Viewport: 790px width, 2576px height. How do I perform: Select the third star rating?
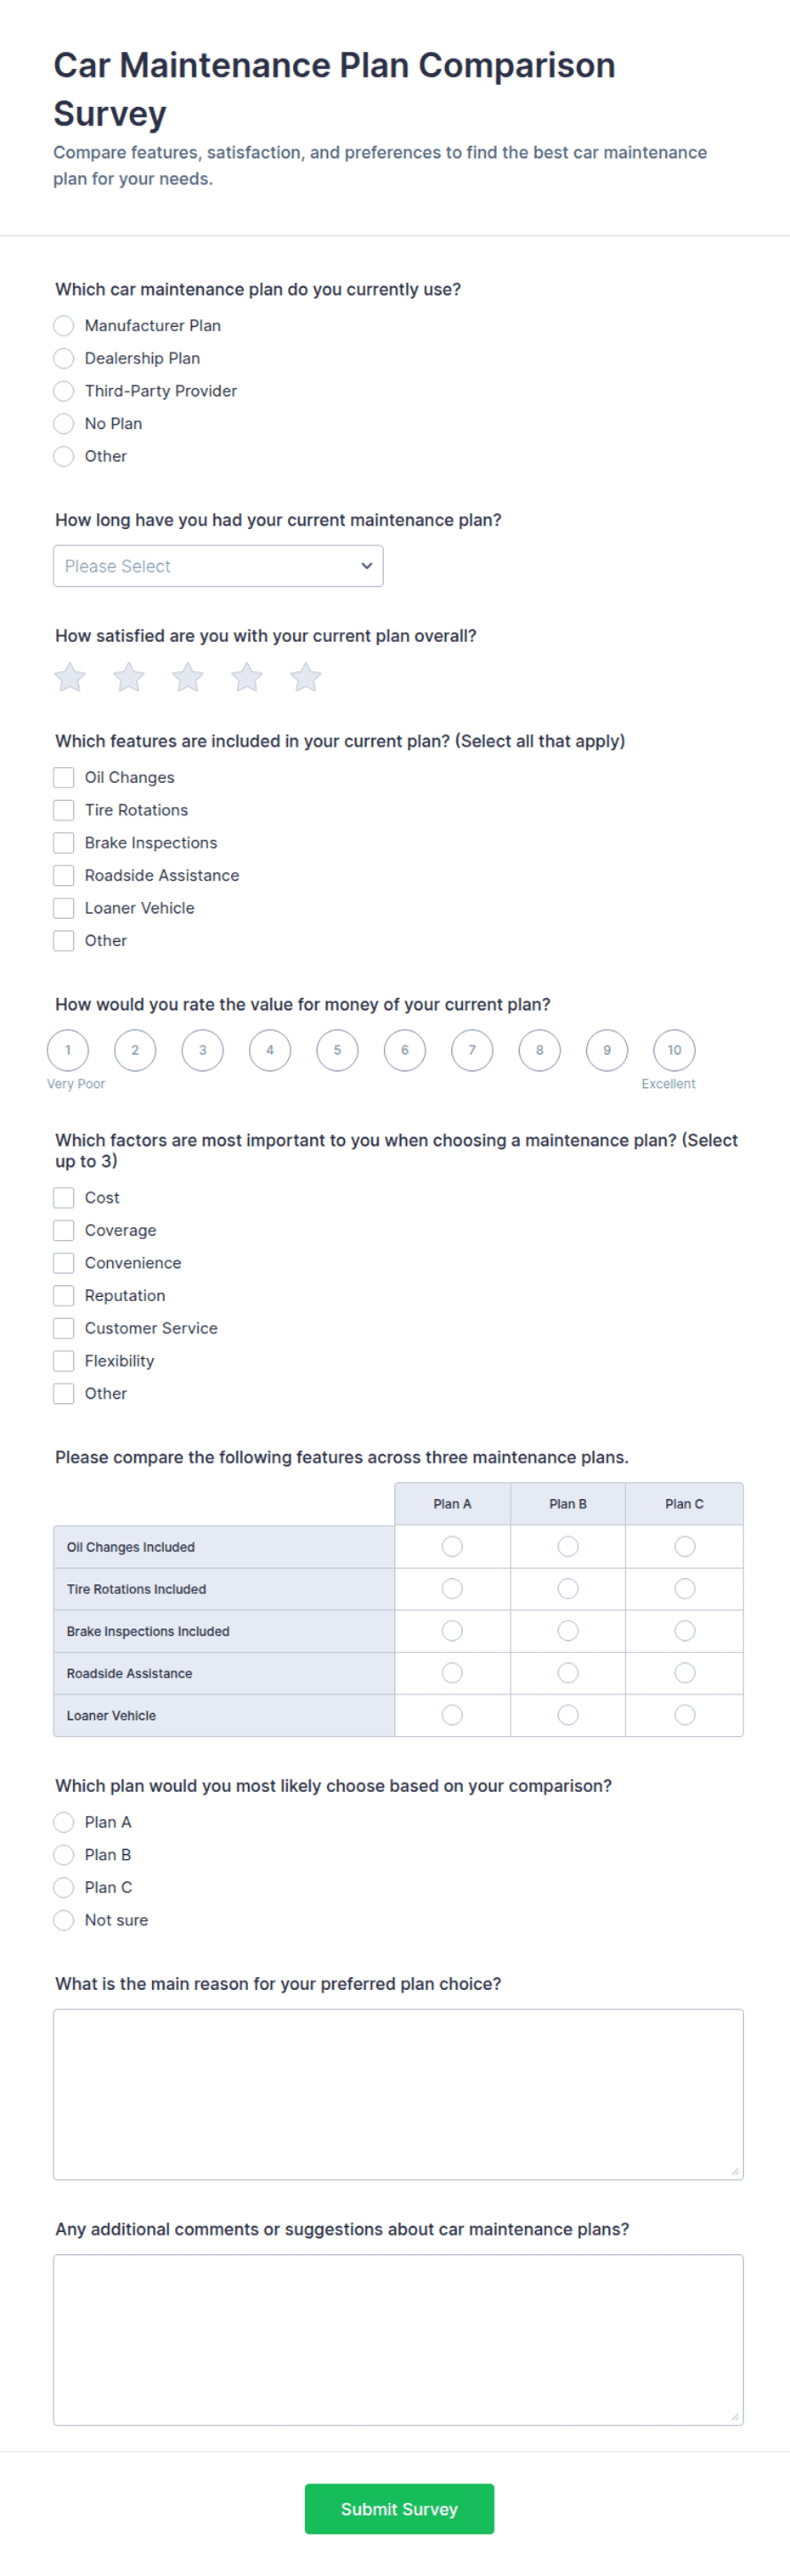[x=188, y=678]
